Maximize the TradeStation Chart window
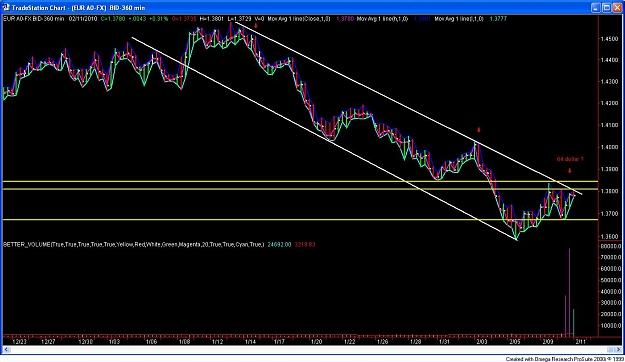The image size is (625, 362). click(606, 8)
